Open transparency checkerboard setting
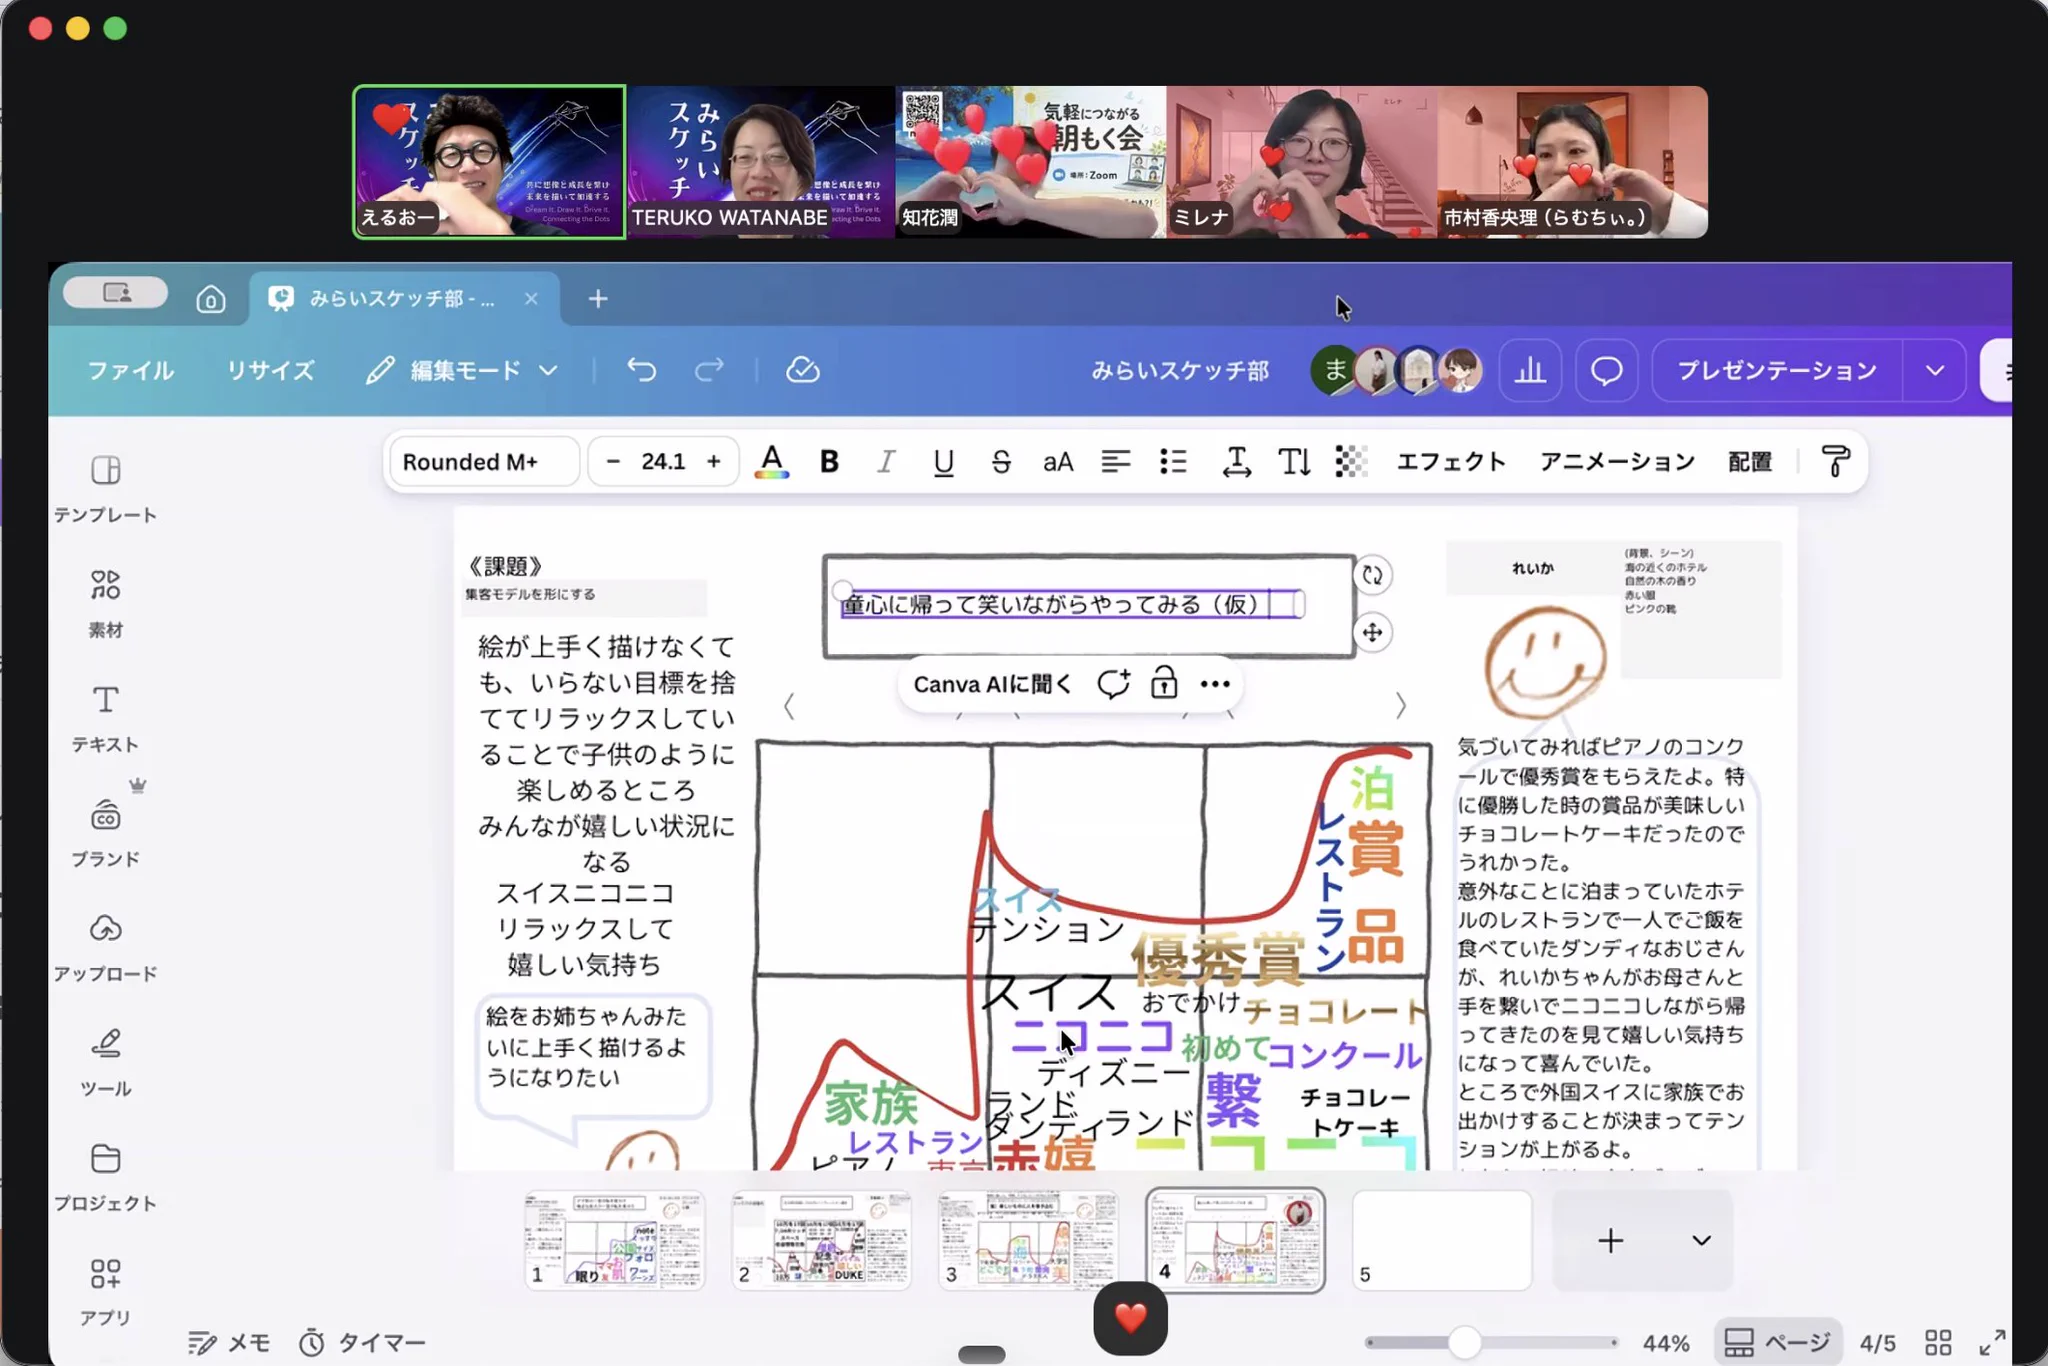This screenshot has height=1366, width=2048. click(x=1351, y=462)
